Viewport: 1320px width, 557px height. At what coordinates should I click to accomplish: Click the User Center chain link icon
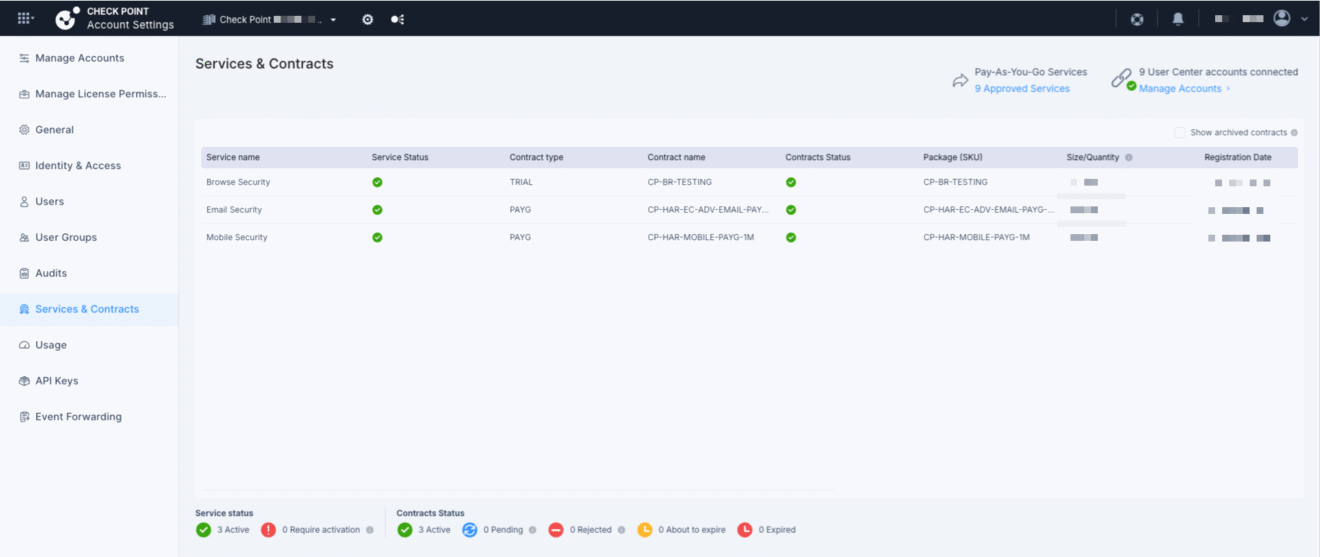click(1121, 78)
